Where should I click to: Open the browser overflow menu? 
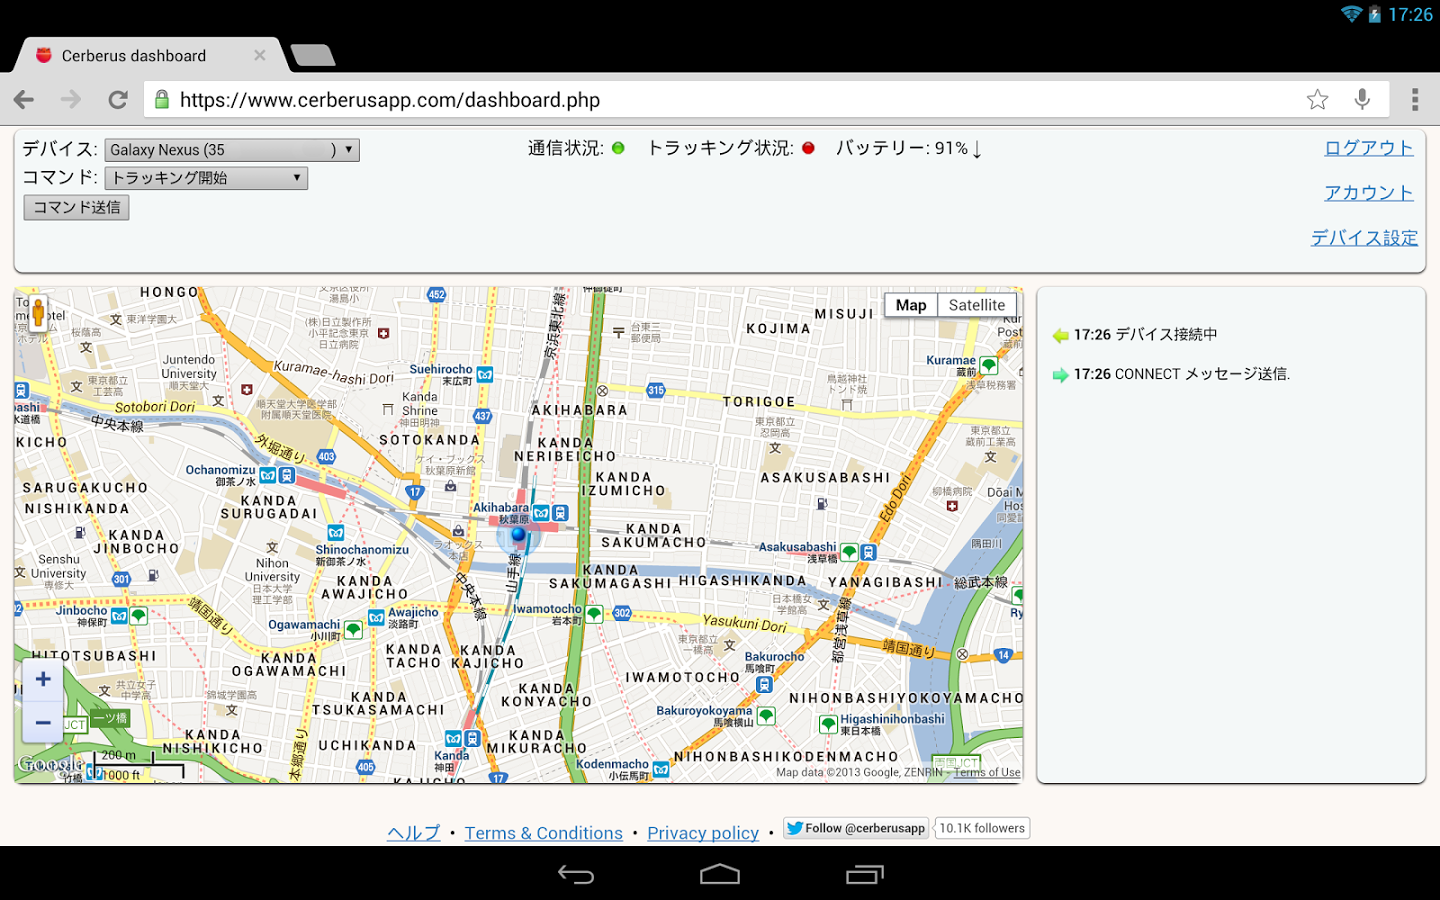tap(1414, 99)
